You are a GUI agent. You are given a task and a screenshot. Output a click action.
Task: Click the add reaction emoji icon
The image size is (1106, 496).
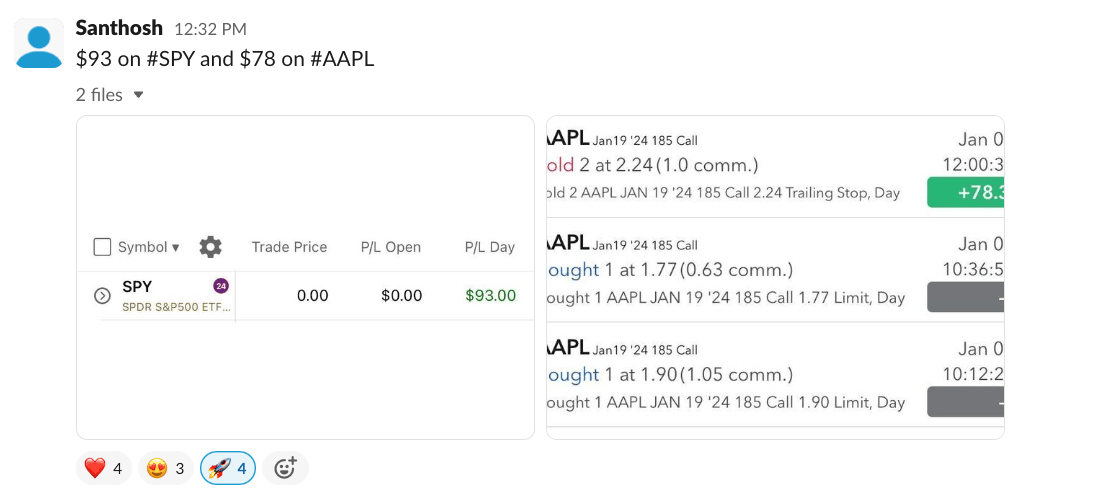point(285,468)
